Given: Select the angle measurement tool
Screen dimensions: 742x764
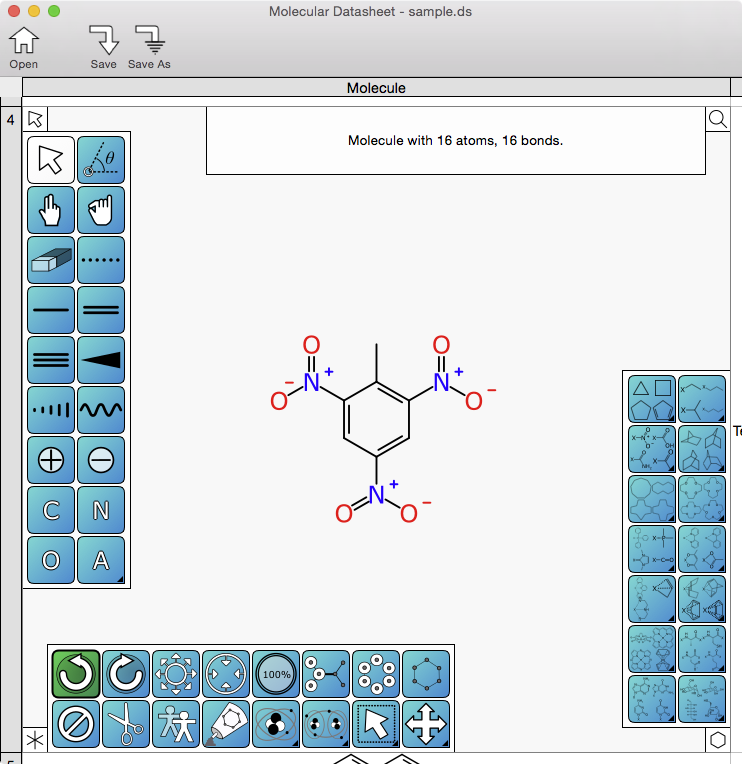Looking at the screenshot, I should tap(101, 160).
